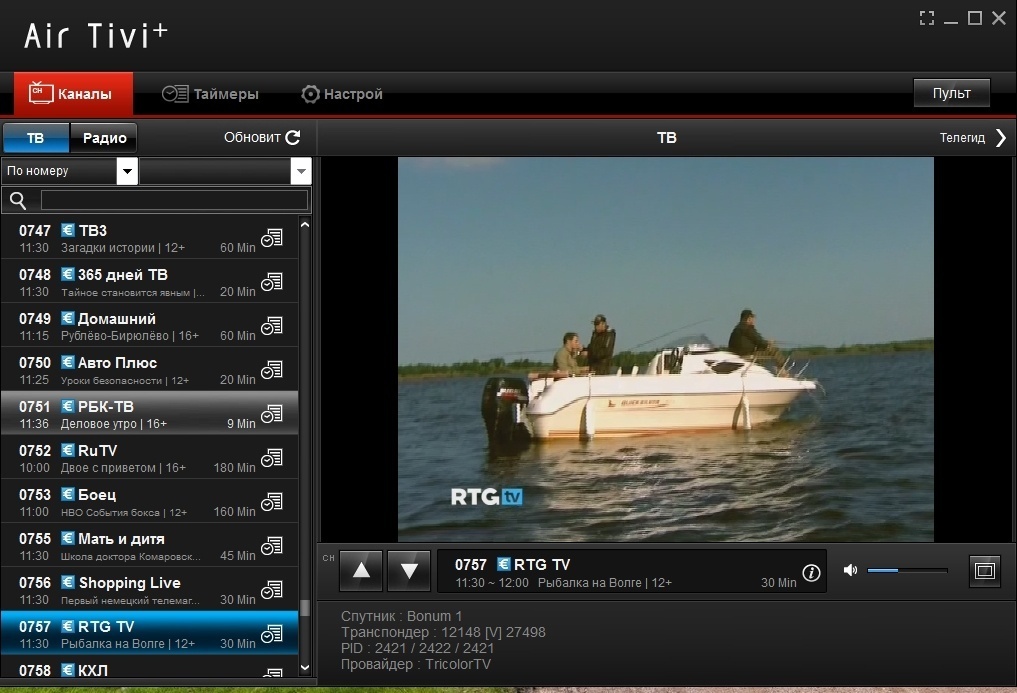The height and width of the screenshot is (693, 1017).
Task: Select channel 0757 RTG TV in list
Action: coord(150,634)
